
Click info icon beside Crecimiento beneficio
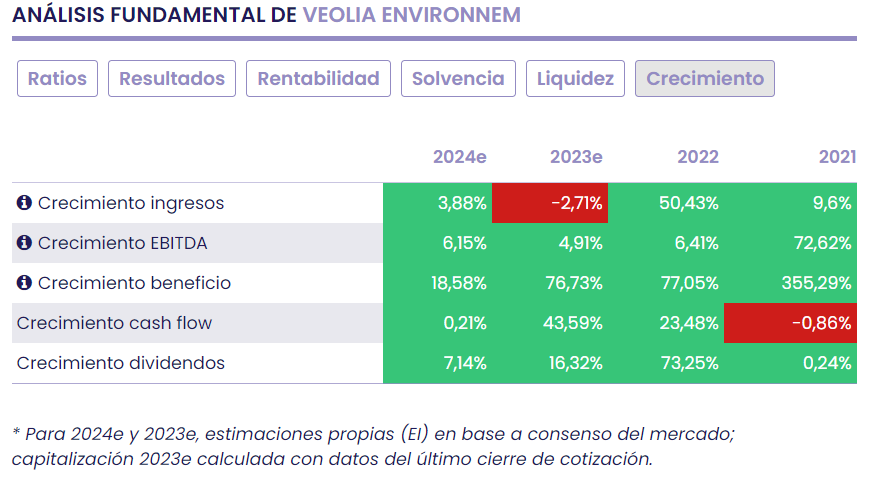25,283
